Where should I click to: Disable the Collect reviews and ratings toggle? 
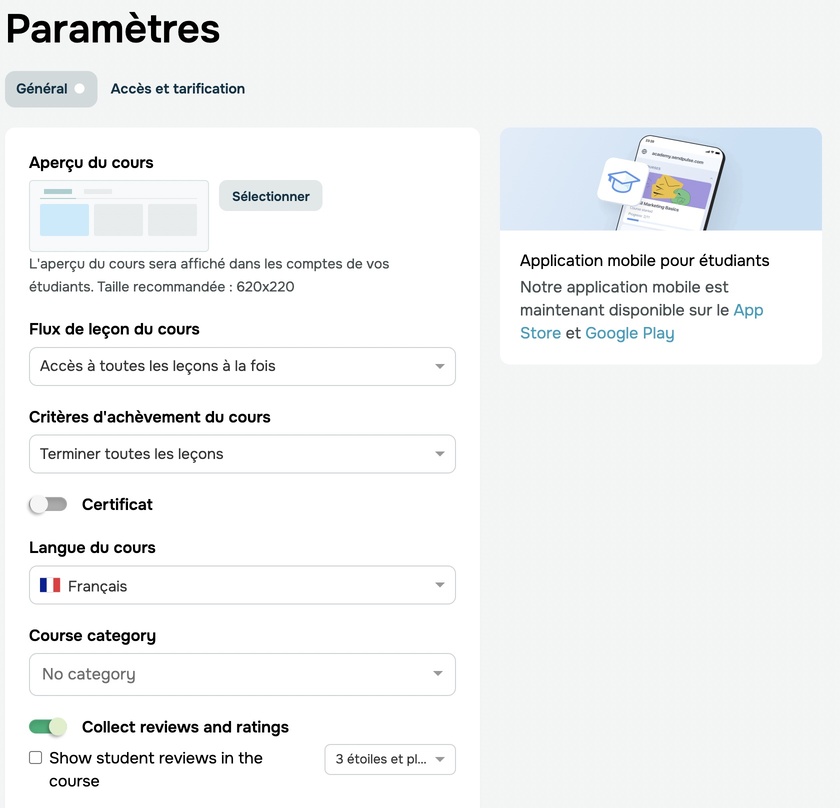coord(48,727)
